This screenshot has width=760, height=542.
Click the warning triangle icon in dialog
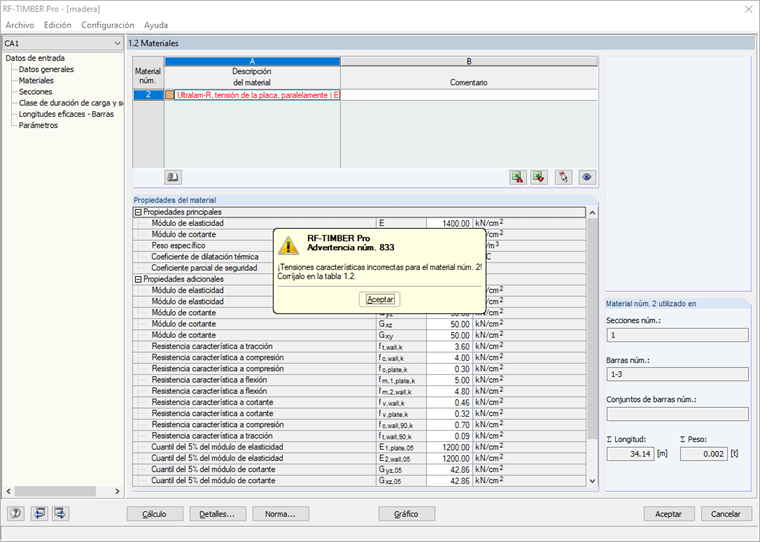[288, 245]
